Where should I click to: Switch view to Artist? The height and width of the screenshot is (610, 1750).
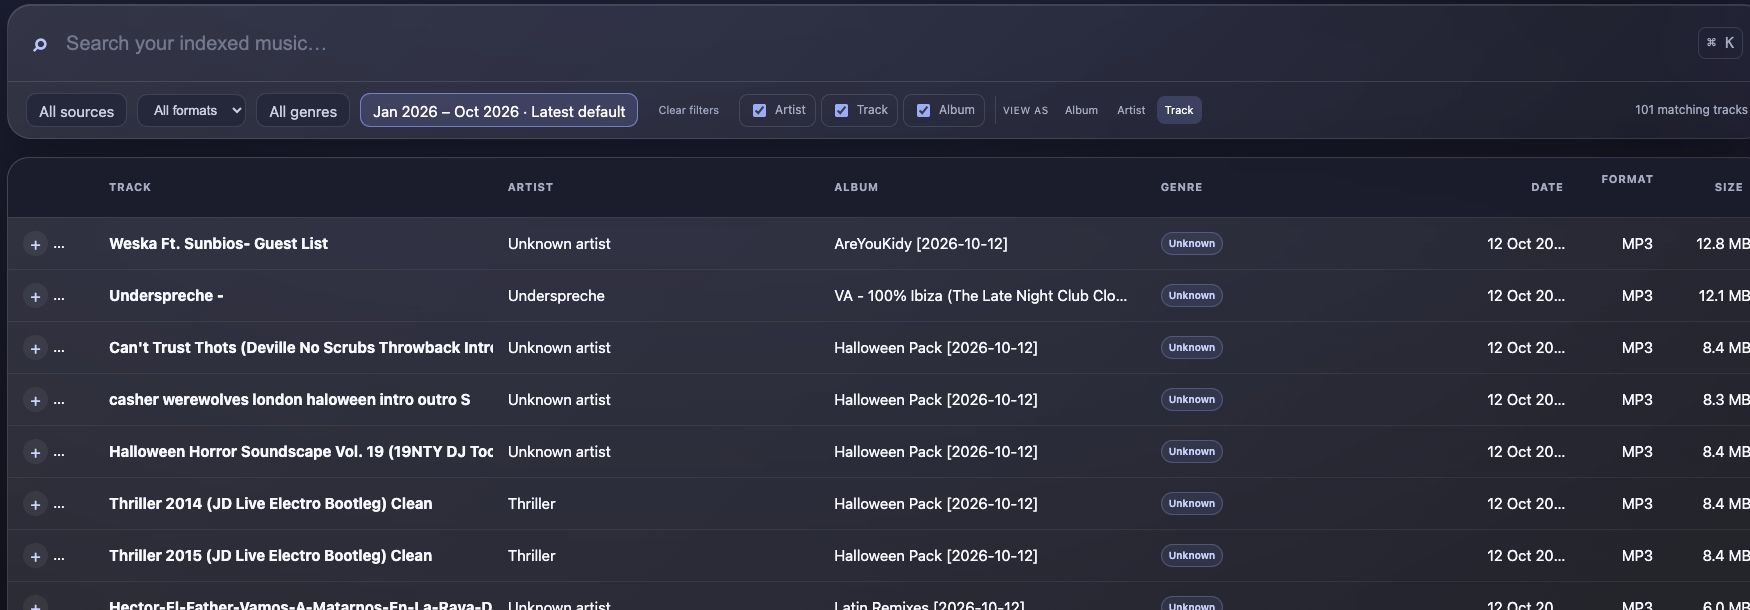1131,110
